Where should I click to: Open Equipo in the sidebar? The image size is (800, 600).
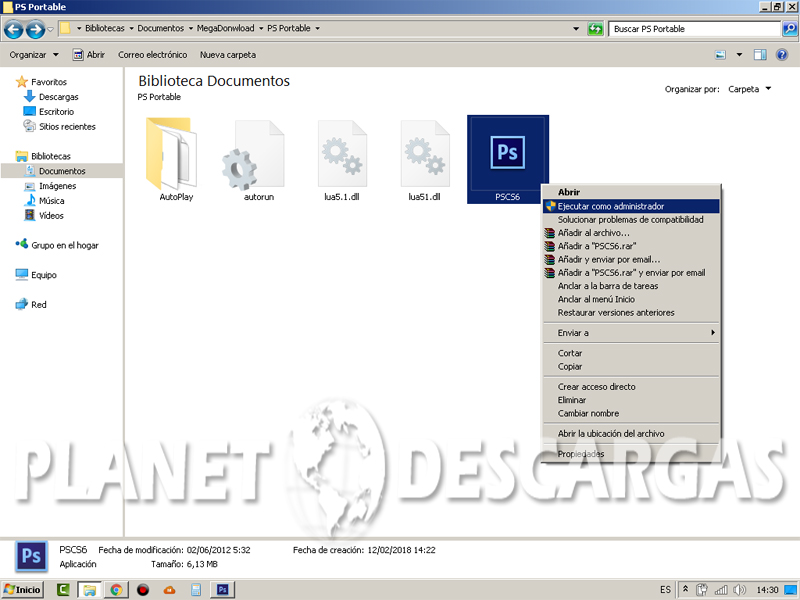[43, 274]
